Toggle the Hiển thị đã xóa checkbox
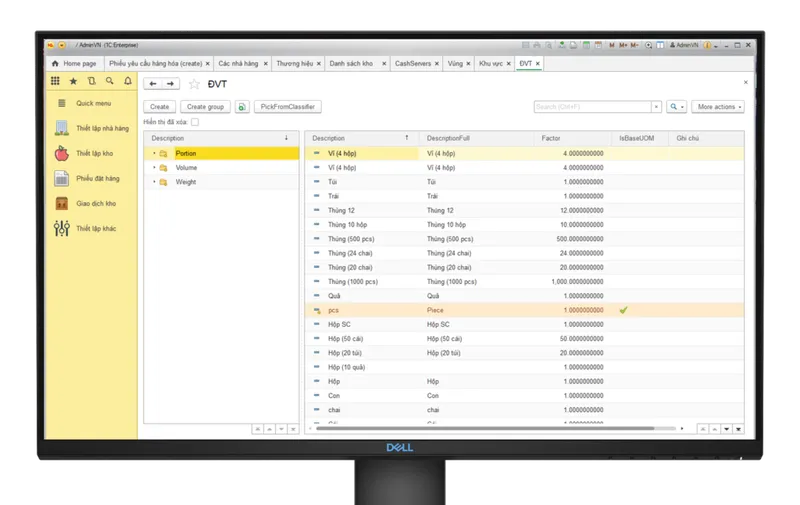 tap(195, 122)
